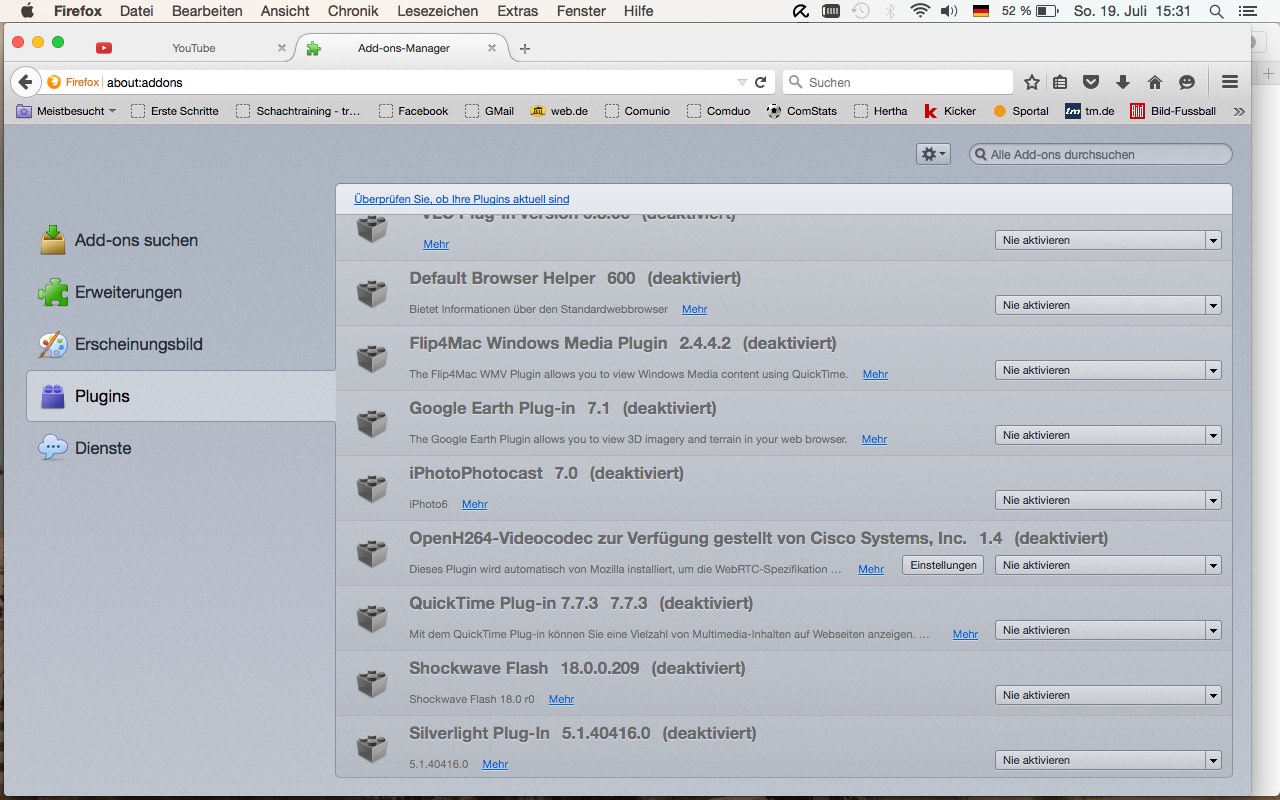Expand Silverlight Plug-In activation dropdown

point(1107,760)
